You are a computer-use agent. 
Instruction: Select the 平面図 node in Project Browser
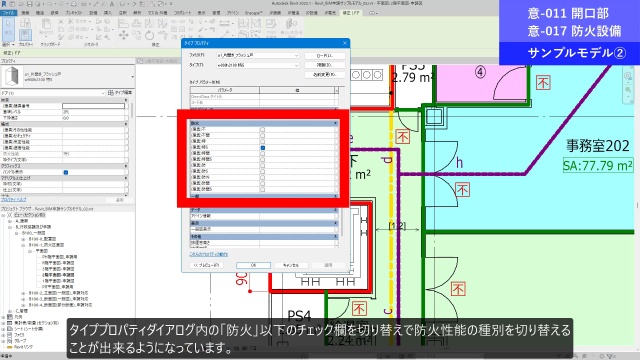[42, 251]
